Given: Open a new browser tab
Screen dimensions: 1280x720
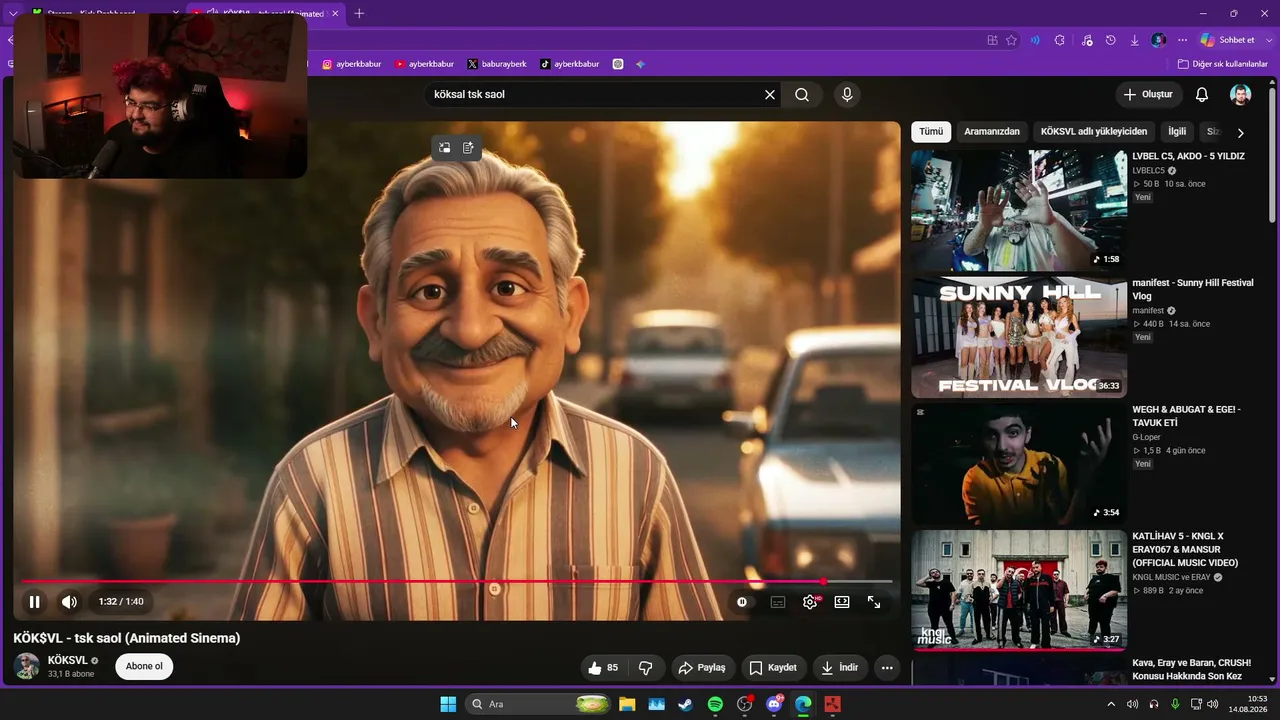Looking at the screenshot, I should click(359, 13).
